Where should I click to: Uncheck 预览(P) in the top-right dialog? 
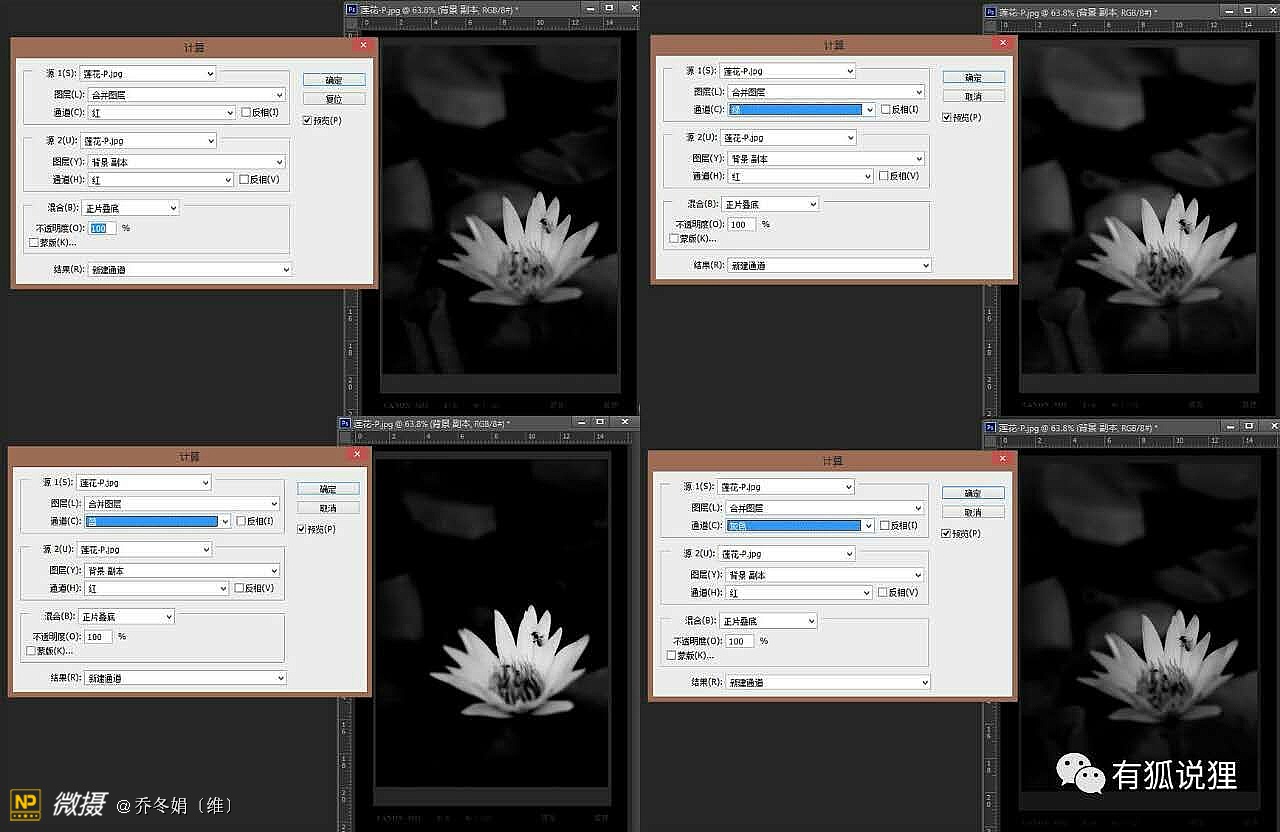[x=947, y=117]
